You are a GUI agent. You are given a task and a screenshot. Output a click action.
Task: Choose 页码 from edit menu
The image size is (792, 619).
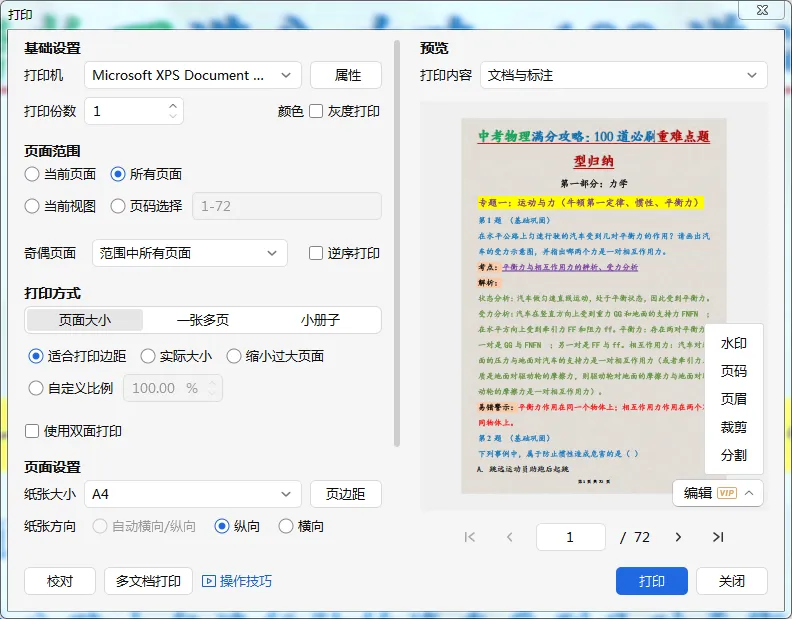[x=733, y=371]
